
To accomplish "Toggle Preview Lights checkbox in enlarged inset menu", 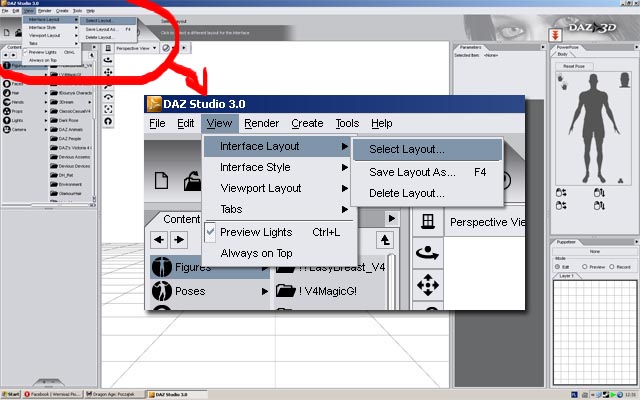I will 210,232.
